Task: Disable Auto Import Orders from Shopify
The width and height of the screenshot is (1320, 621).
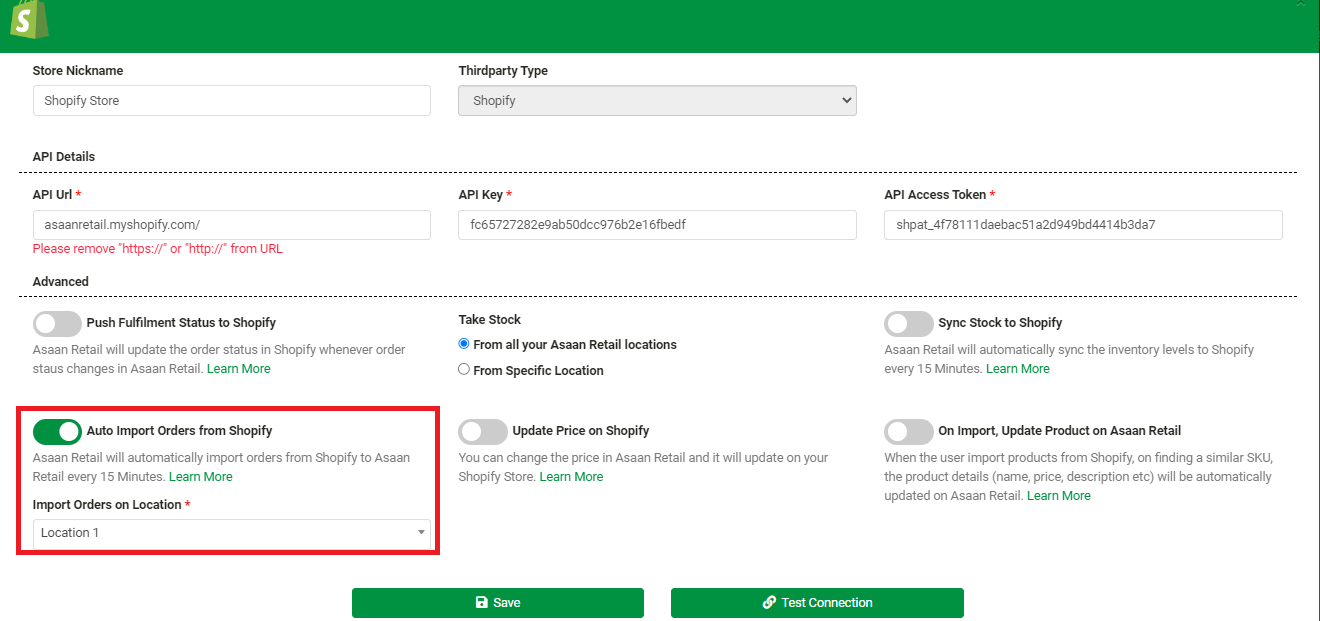Action: 57,431
